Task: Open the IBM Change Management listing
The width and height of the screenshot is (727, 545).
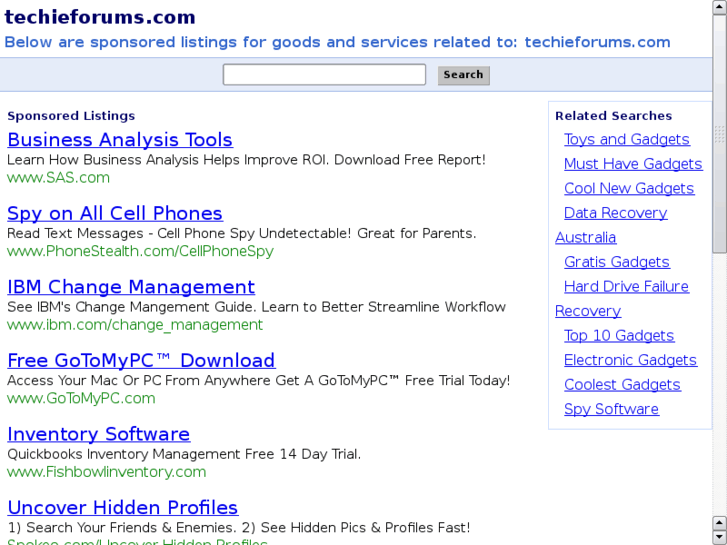Action: (131, 287)
